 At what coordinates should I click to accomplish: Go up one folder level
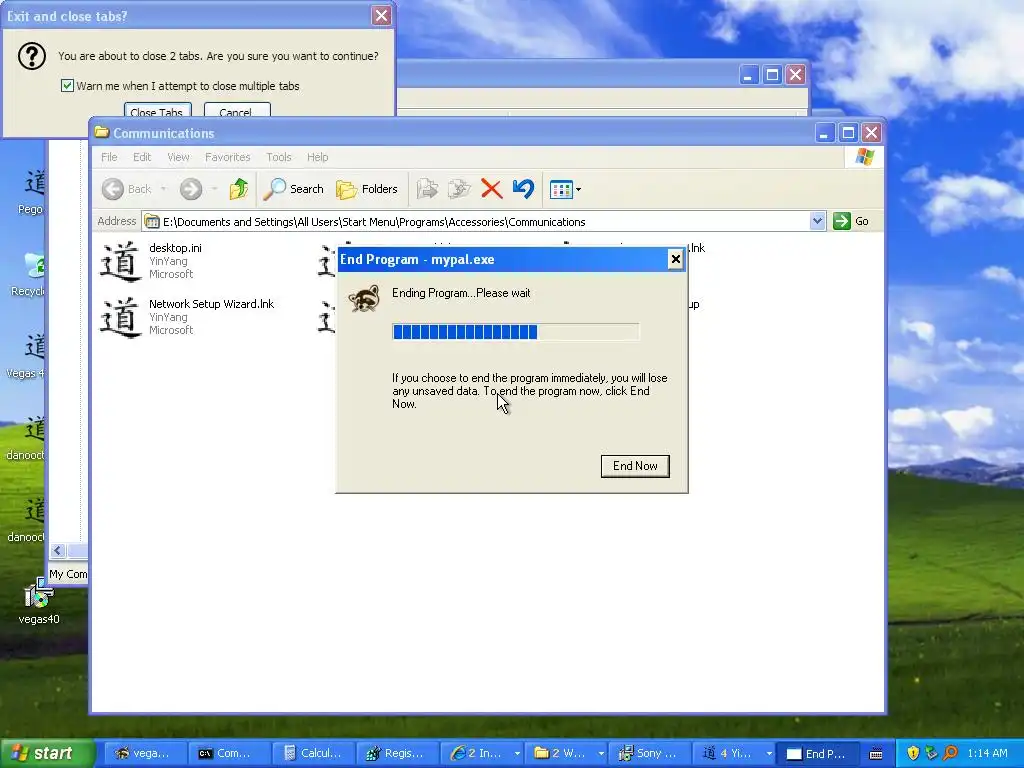[238, 189]
